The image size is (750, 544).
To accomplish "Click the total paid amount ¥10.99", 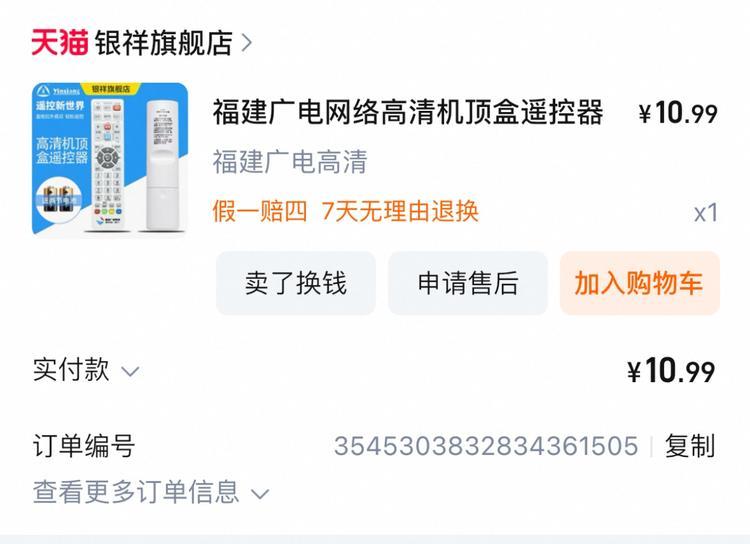I will pyautogui.click(x=671, y=371).
